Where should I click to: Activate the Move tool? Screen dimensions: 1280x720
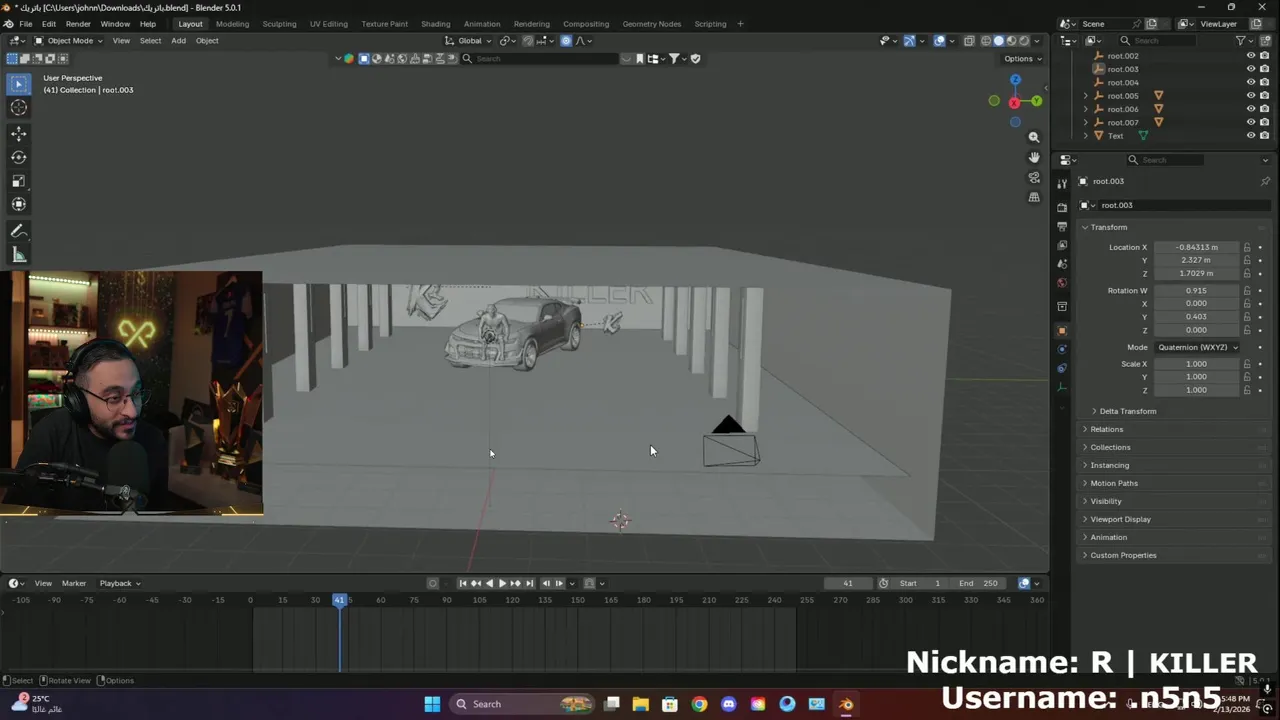pos(19,133)
